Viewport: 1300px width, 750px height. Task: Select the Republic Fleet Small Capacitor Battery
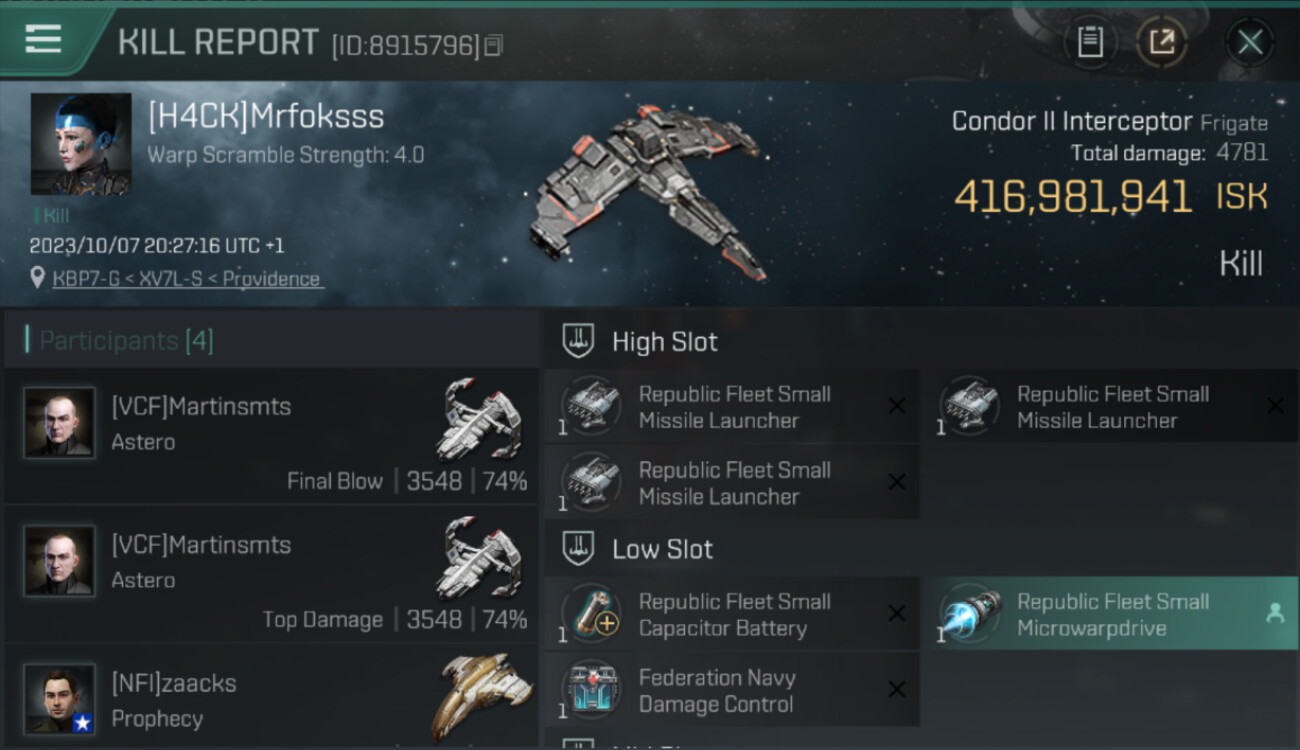click(732, 614)
